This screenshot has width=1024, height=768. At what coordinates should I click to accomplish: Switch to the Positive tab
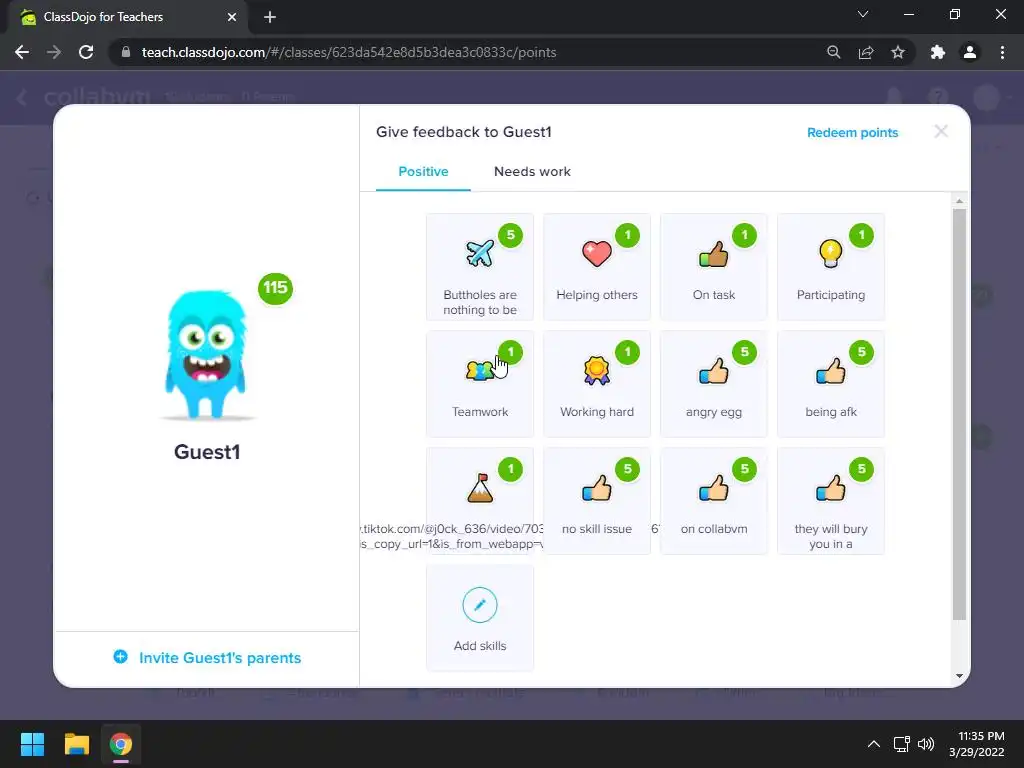tap(423, 172)
